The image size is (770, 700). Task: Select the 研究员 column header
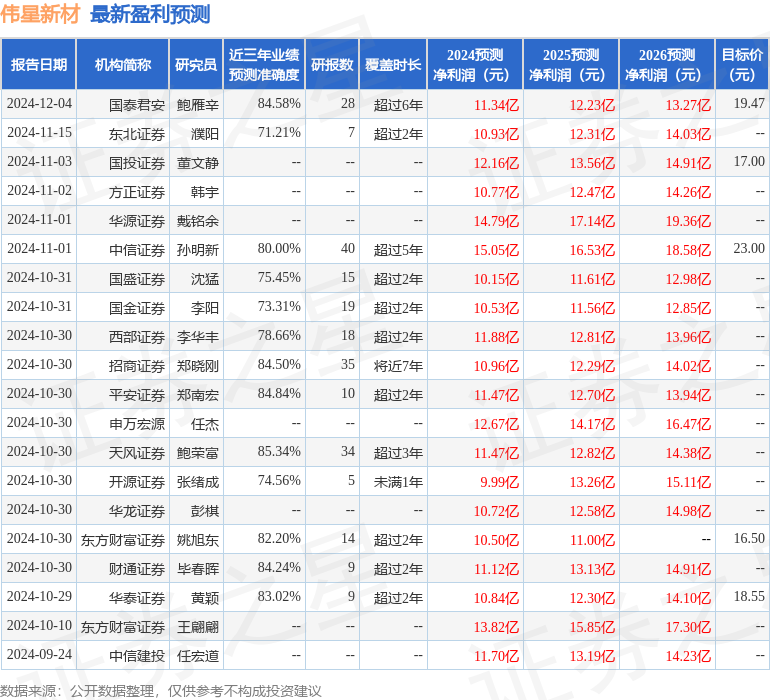(x=196, y=64)
